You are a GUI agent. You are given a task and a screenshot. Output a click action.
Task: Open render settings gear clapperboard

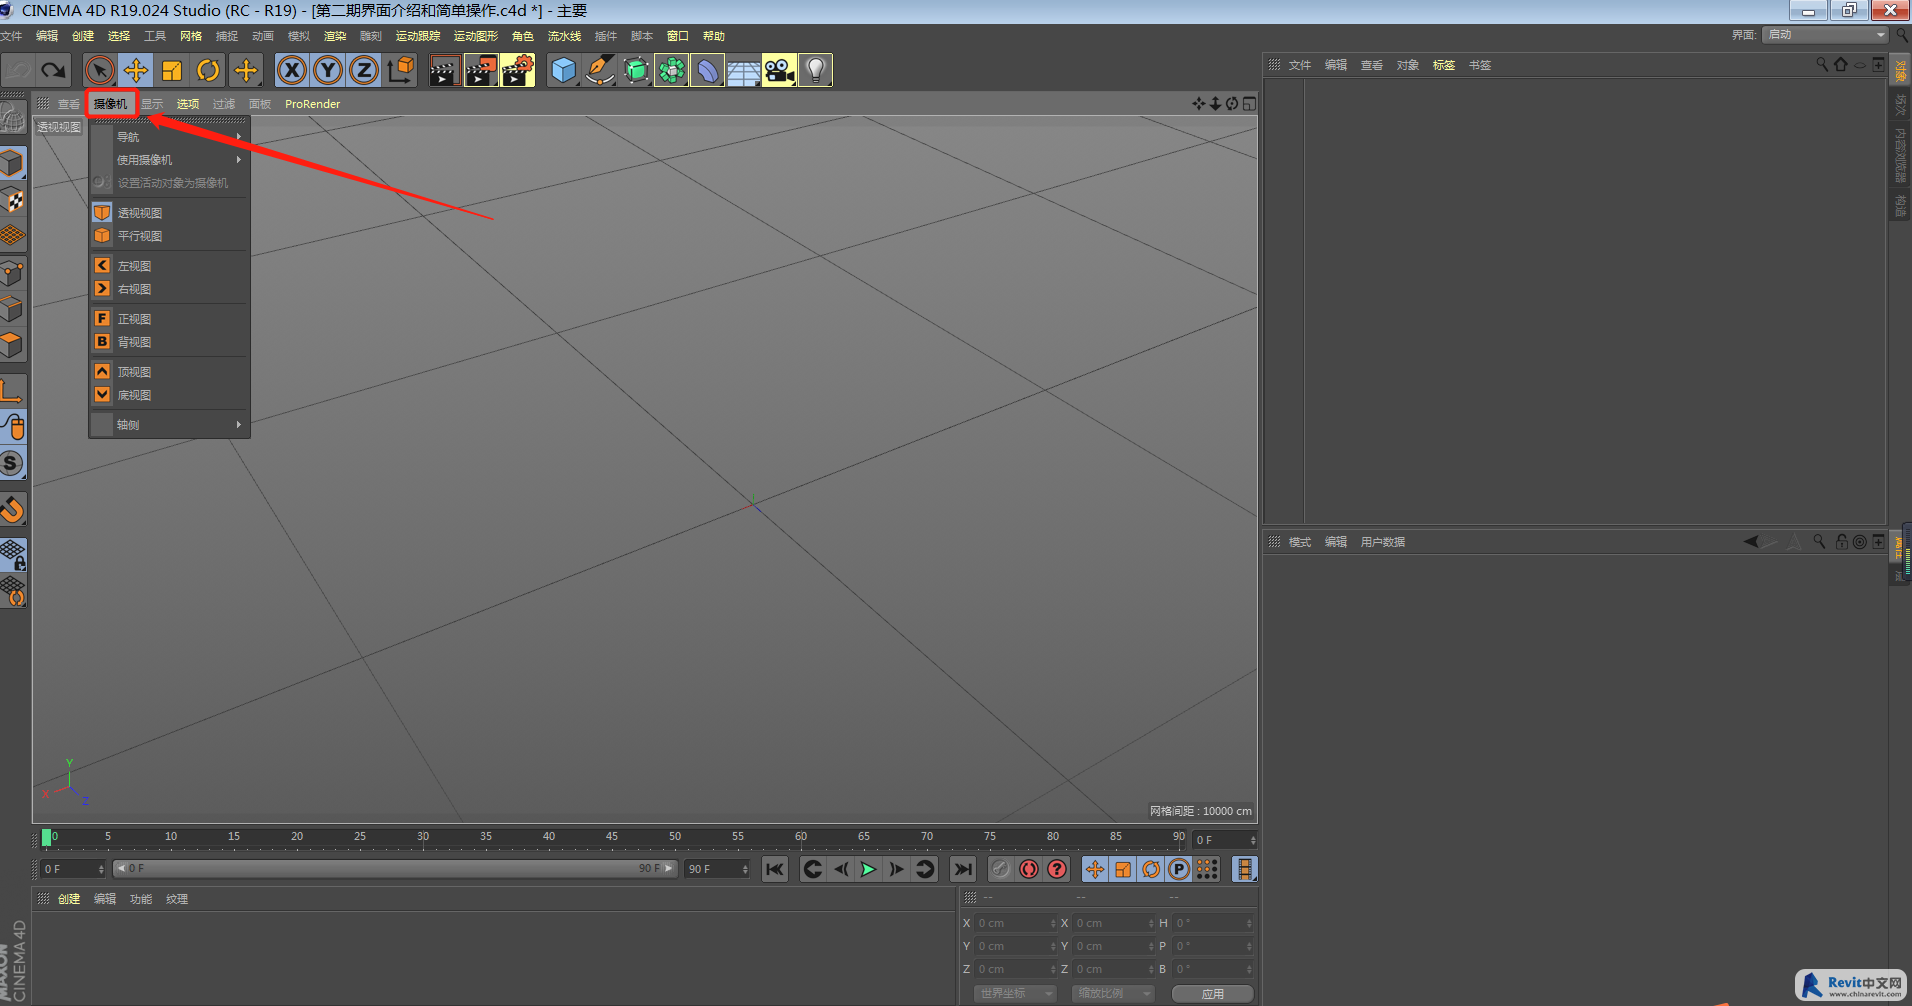click(518, 70)
